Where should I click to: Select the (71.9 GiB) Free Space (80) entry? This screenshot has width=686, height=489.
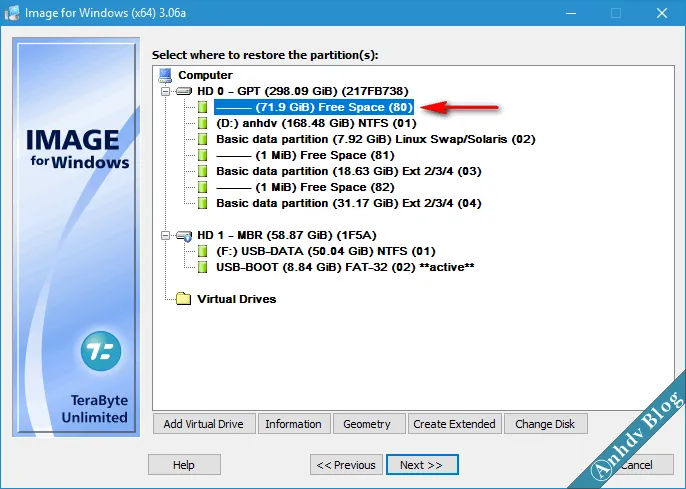pos(314,107)
